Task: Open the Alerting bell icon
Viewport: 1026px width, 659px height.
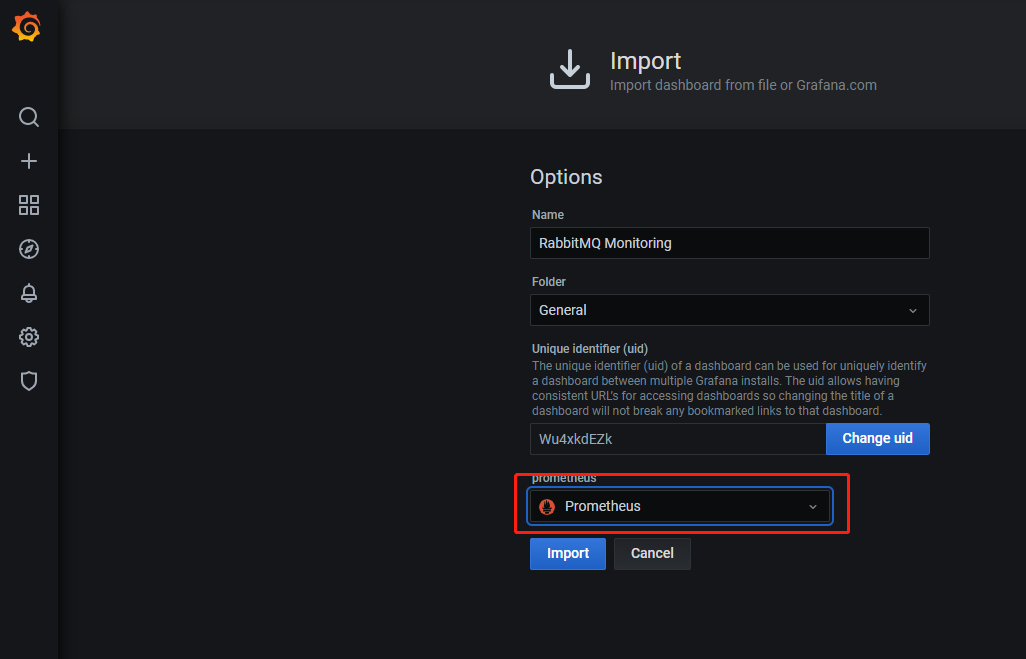Action: (x=29, y=293)
